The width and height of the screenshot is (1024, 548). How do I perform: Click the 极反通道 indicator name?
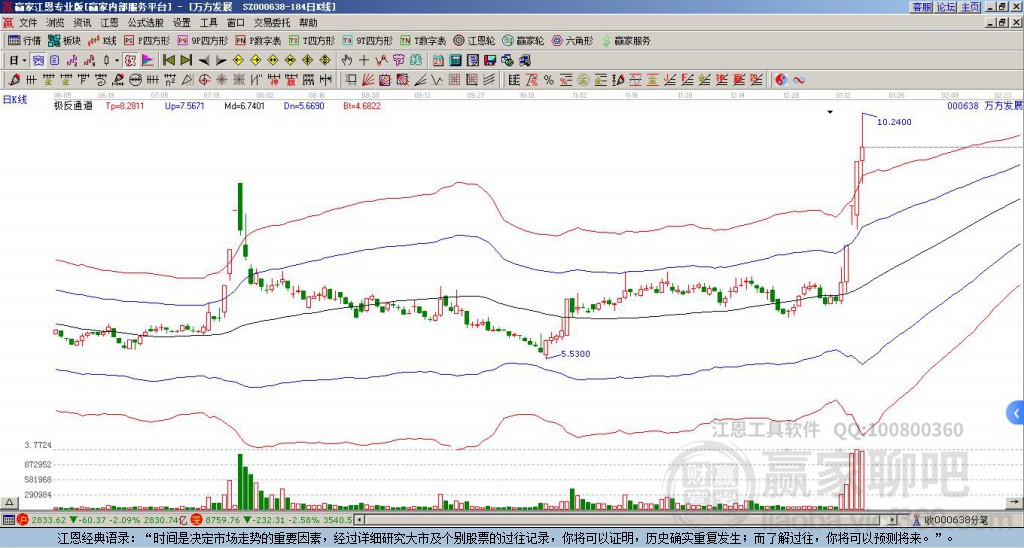coord(73,105)
